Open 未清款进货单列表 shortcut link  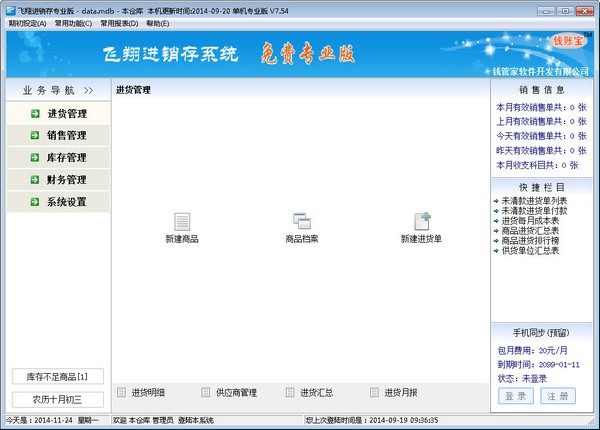tap(534, 201)
